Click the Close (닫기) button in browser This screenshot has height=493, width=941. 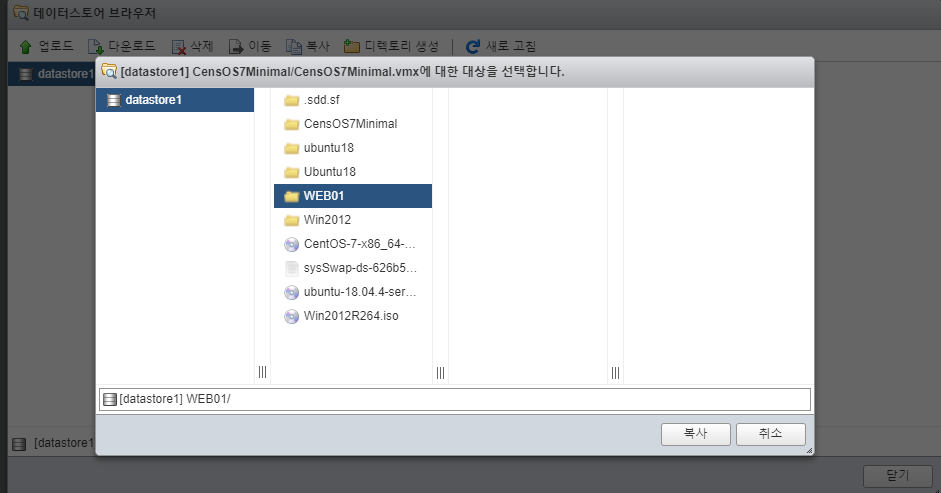pos(898,476)
